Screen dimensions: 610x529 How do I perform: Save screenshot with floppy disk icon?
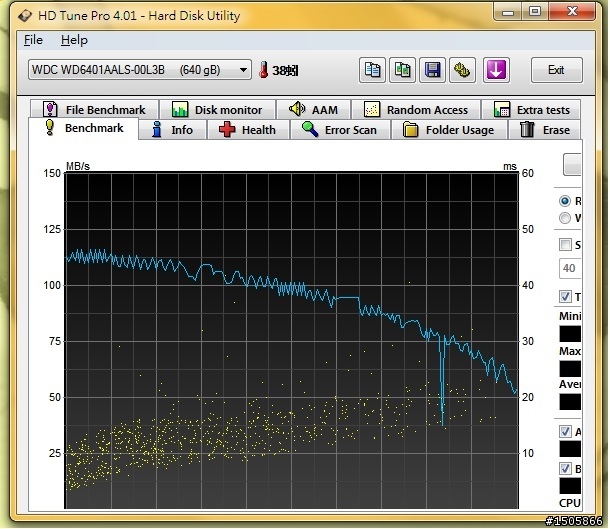click(x=432, y=70)
